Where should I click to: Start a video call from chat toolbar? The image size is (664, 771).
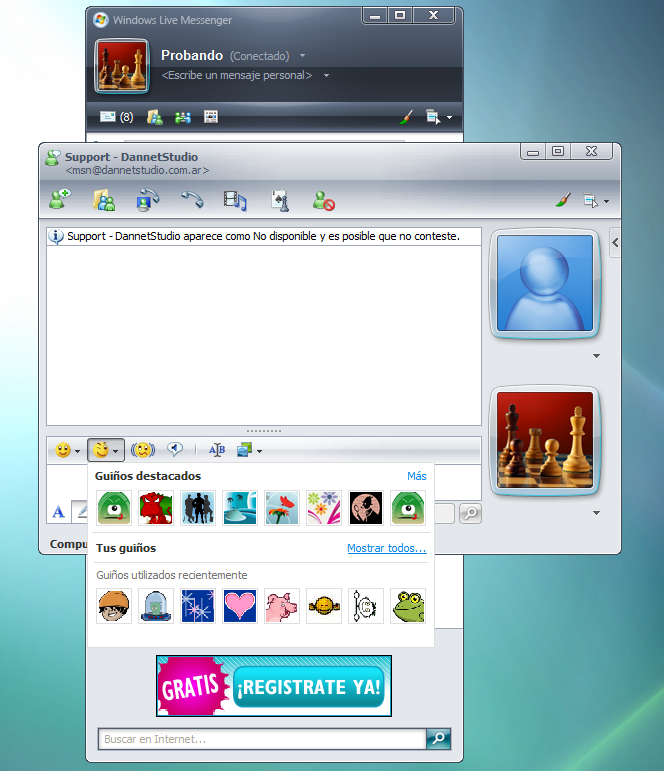[x=148, y=200]
